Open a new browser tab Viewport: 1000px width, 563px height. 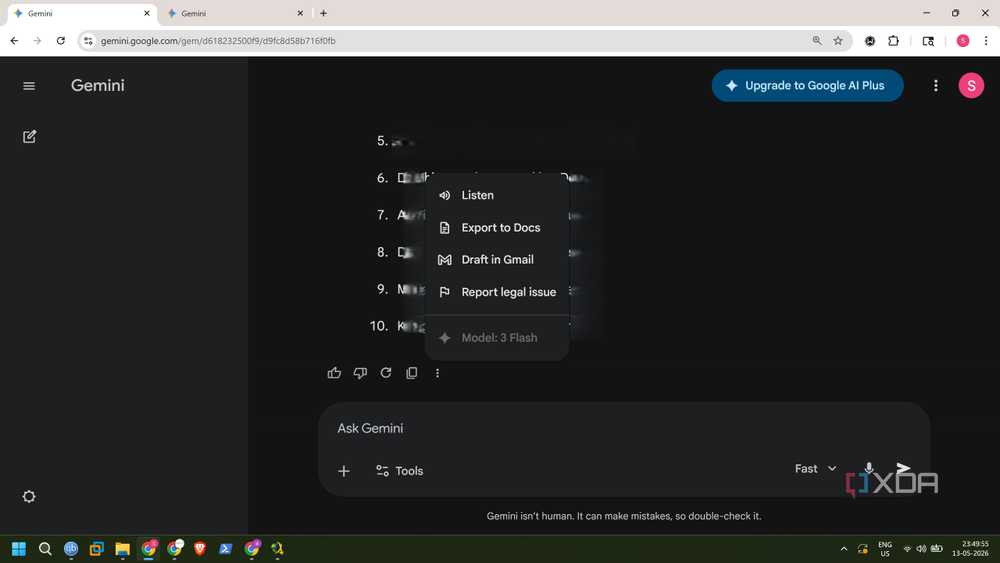[x=323, y=13]
